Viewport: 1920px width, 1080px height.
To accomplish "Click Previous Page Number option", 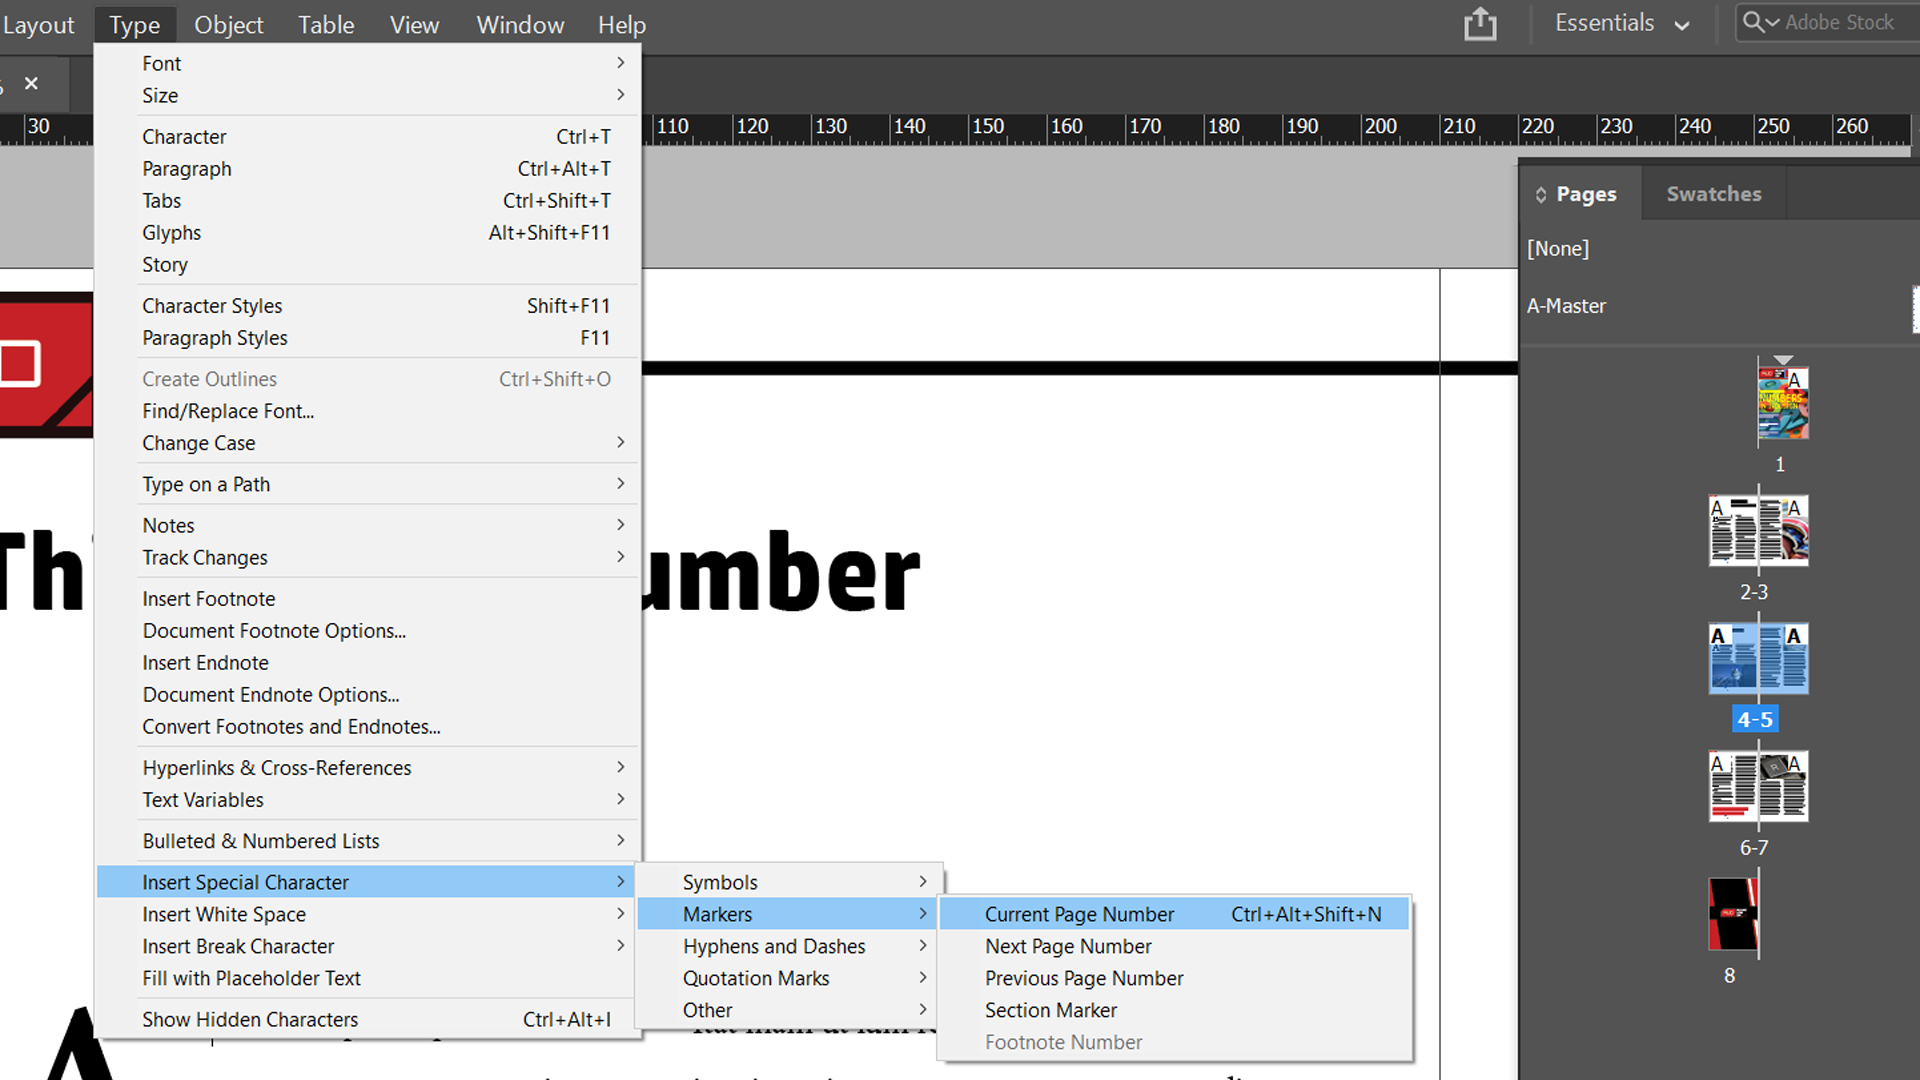I will [1084, 978].
